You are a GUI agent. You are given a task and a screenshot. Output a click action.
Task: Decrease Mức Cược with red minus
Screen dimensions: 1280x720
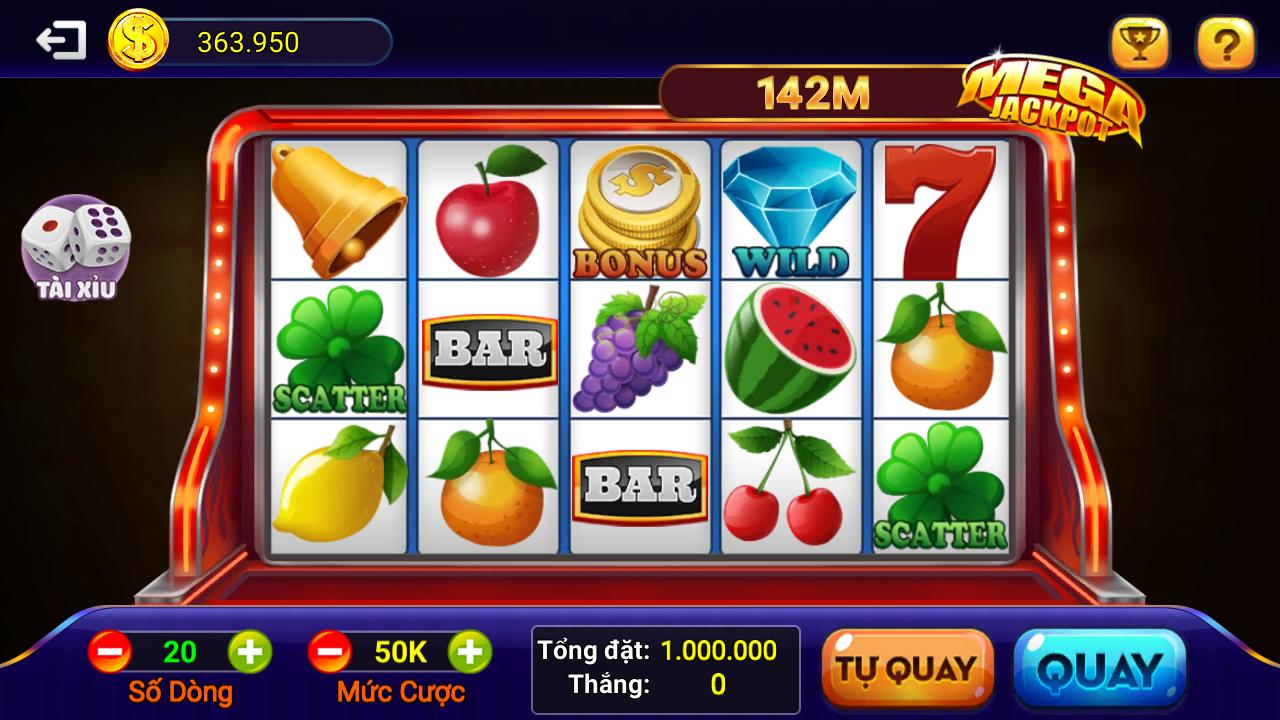tap(330, 652)
